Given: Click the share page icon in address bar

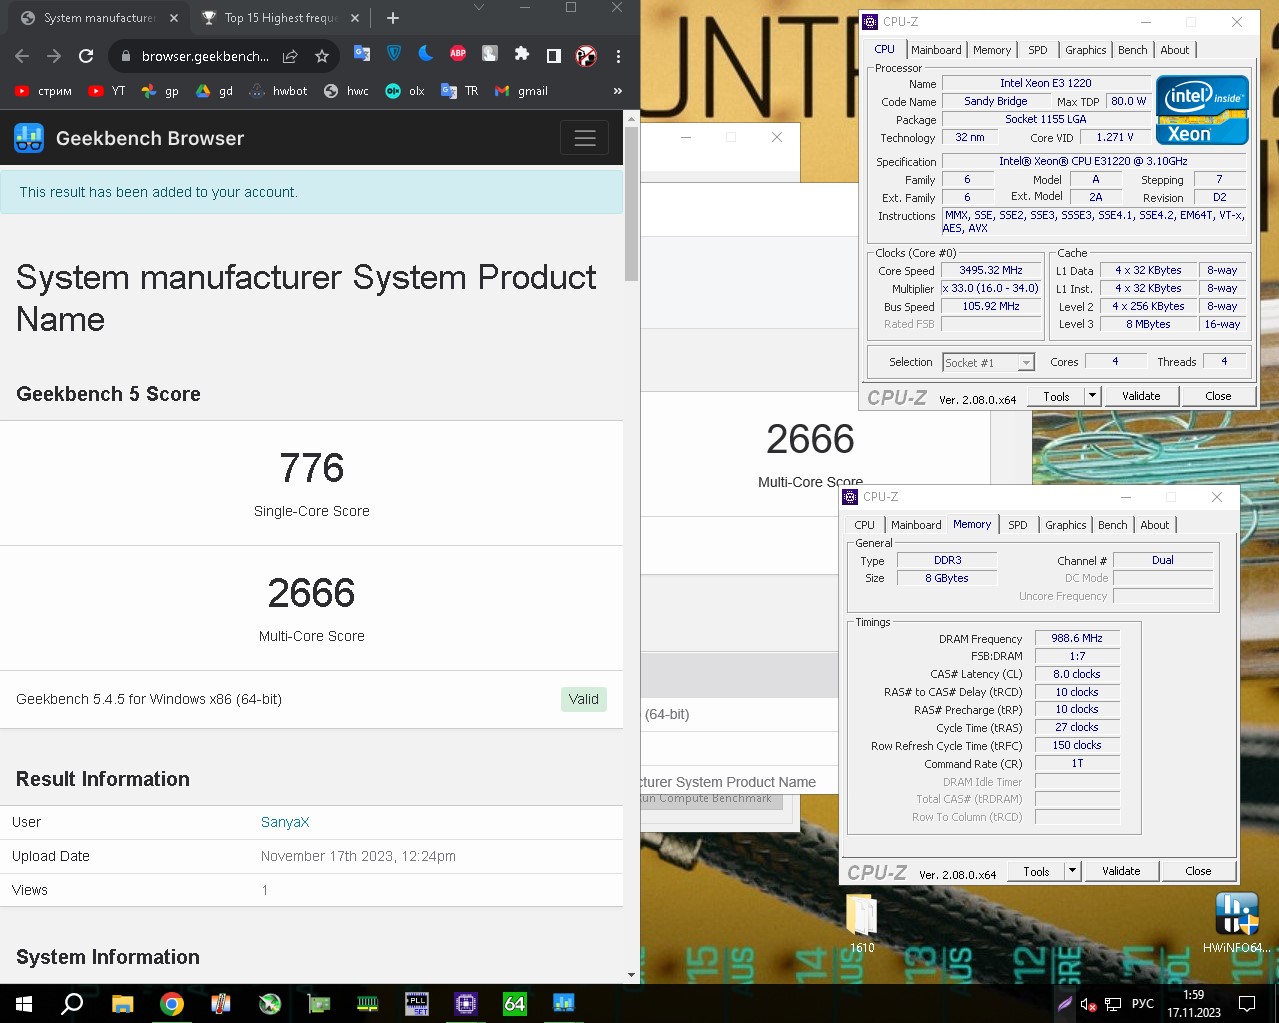Looking at the screenshot, I should click(290, 56).
